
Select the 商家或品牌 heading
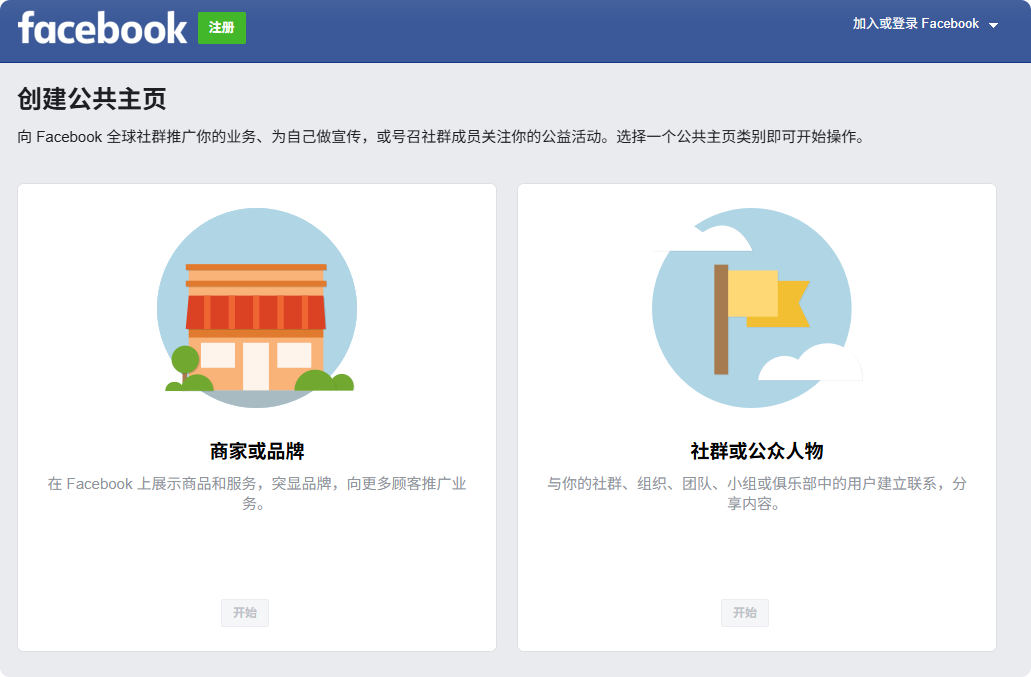coord(257,452)
